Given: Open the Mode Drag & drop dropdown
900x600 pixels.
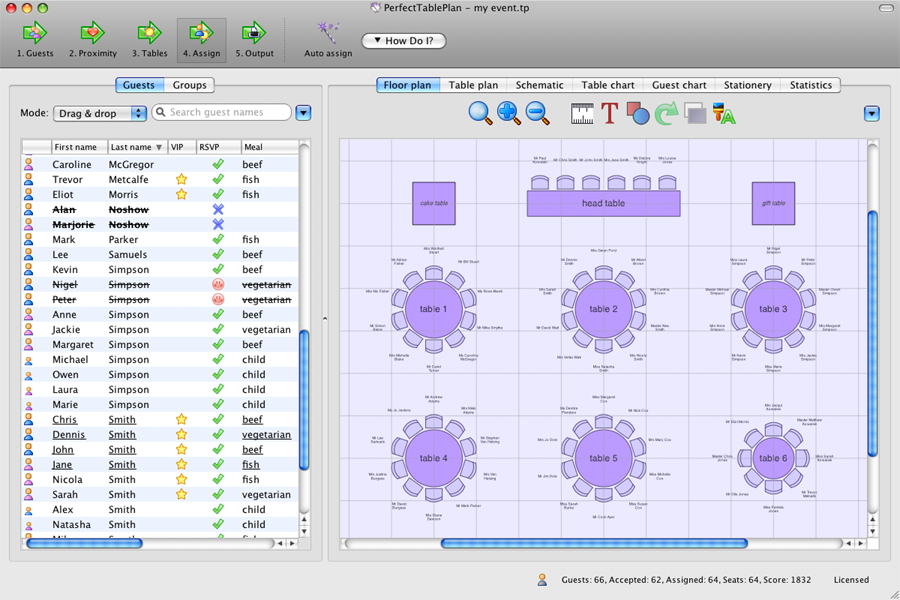Looking at the screenshot, I should coord(100,114).
